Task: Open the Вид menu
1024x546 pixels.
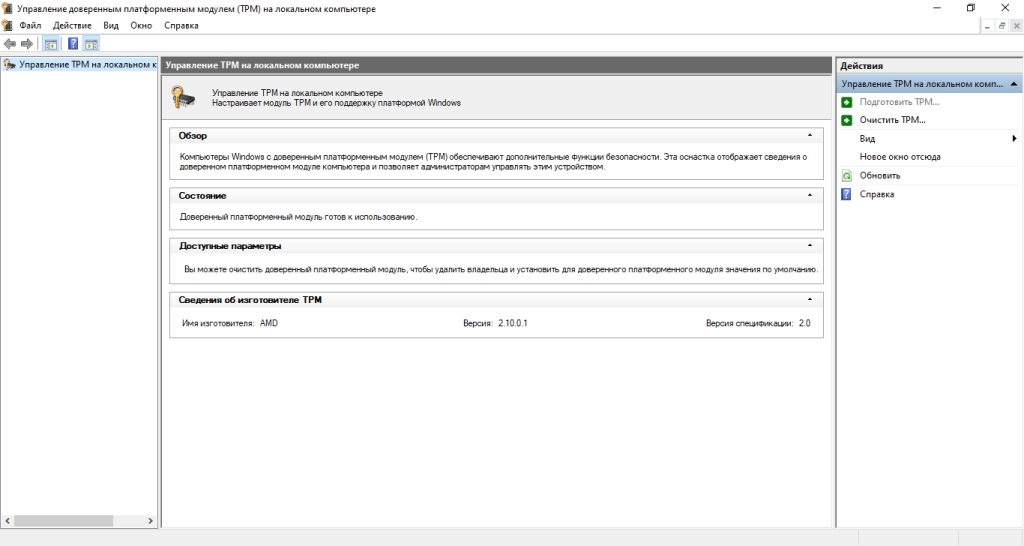Action: (111, 25)
